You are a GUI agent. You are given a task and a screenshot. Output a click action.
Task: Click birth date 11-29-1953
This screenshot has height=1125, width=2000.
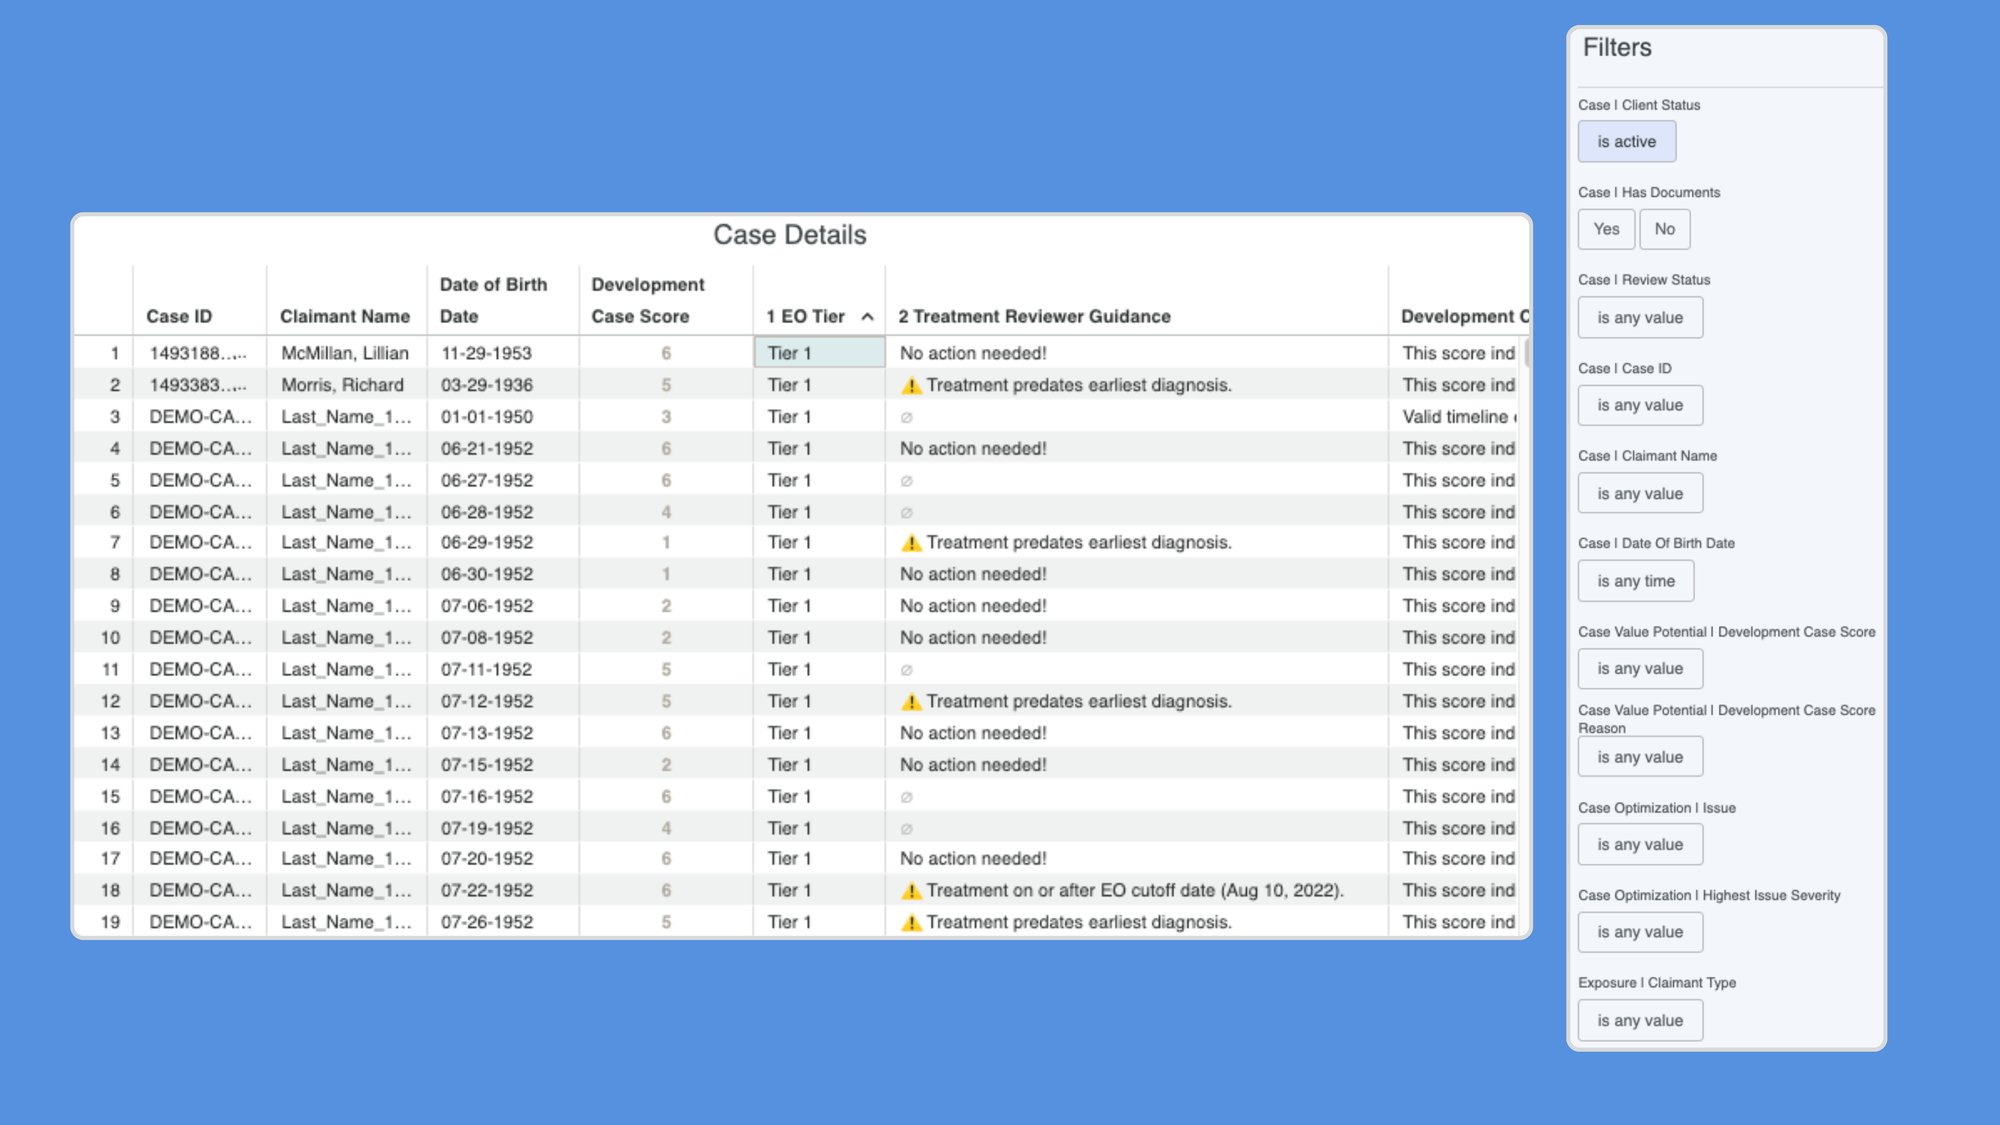[x=486, y=353]
